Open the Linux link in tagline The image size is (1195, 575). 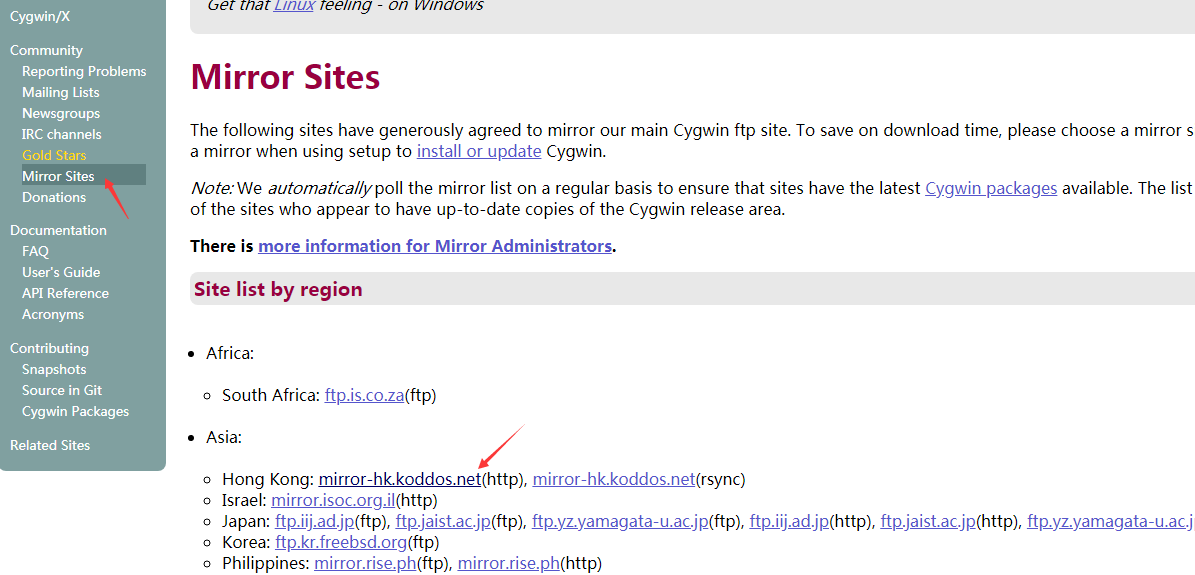pyautogui.click(x=294, y=6)
